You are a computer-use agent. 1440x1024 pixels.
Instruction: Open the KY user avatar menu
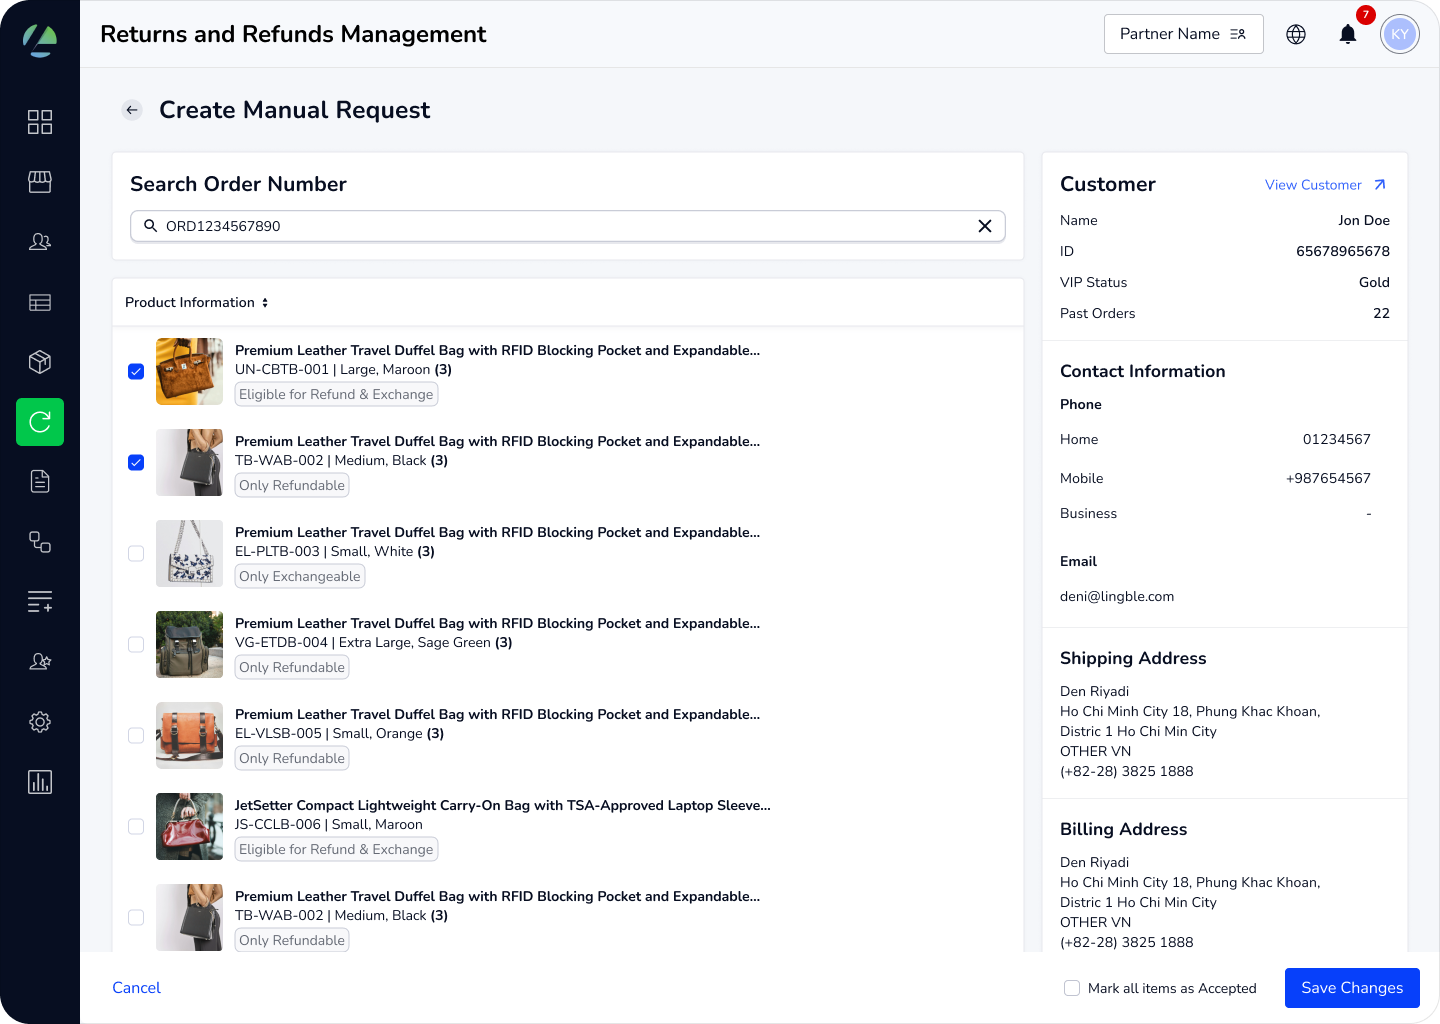point(1399,35)
